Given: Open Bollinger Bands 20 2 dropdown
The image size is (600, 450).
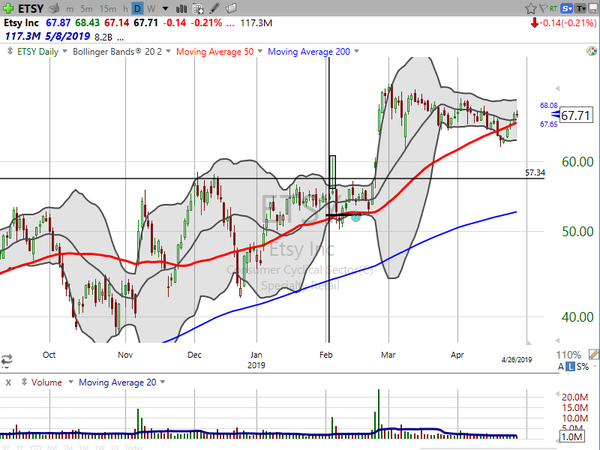Looking at the screenshot, I should click(168, 51).
